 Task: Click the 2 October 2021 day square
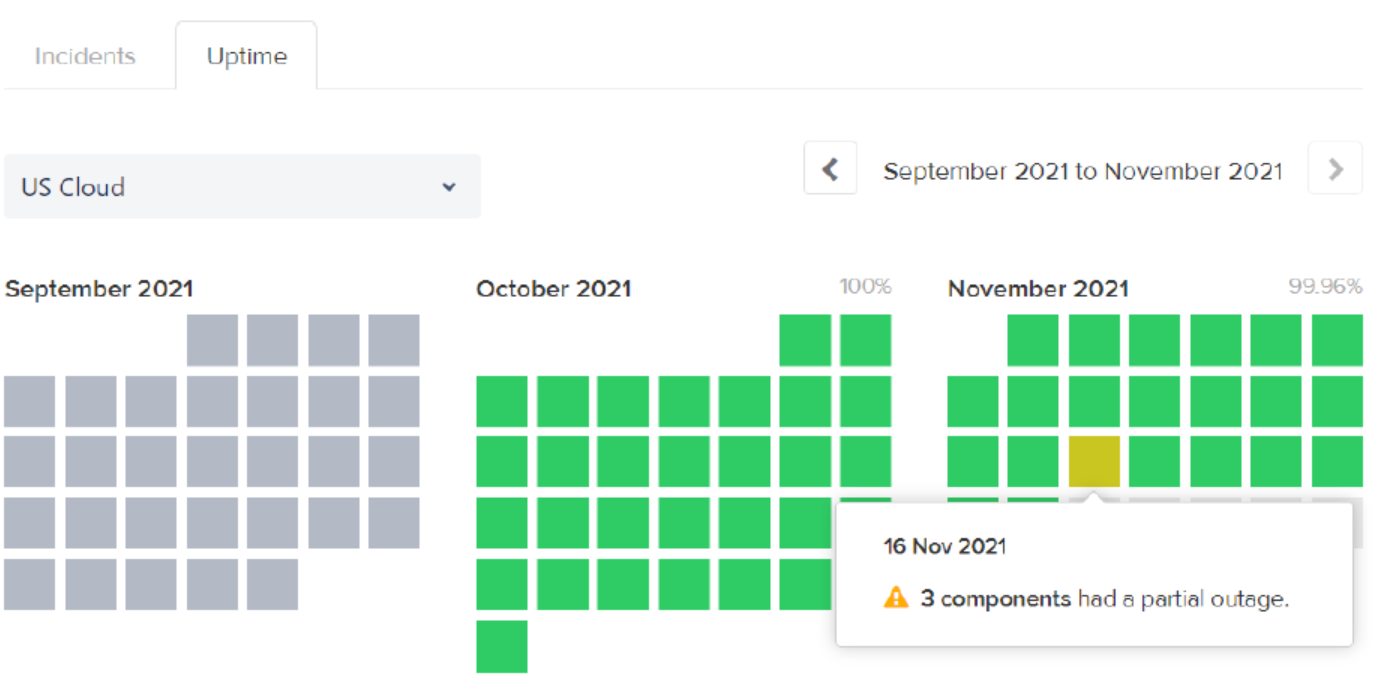coord(865,340)
